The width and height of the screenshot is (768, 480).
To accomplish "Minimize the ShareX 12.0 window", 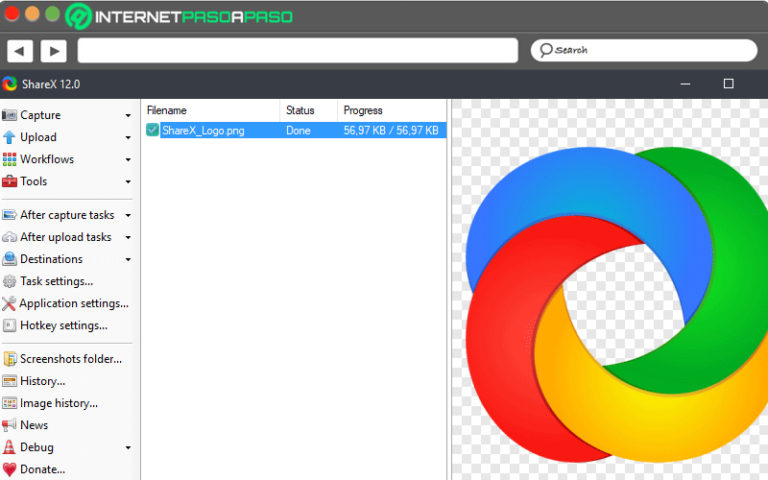I will pos(685,84).
